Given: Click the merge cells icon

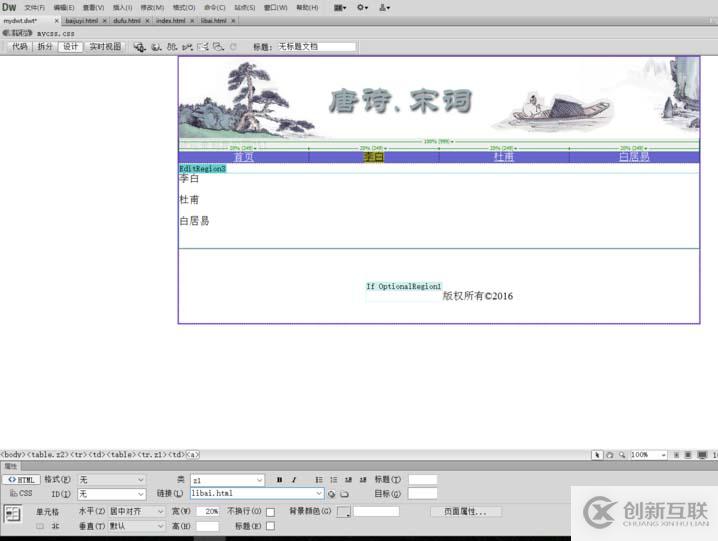Looking at the screenshot, I should (x=40, y=526).
